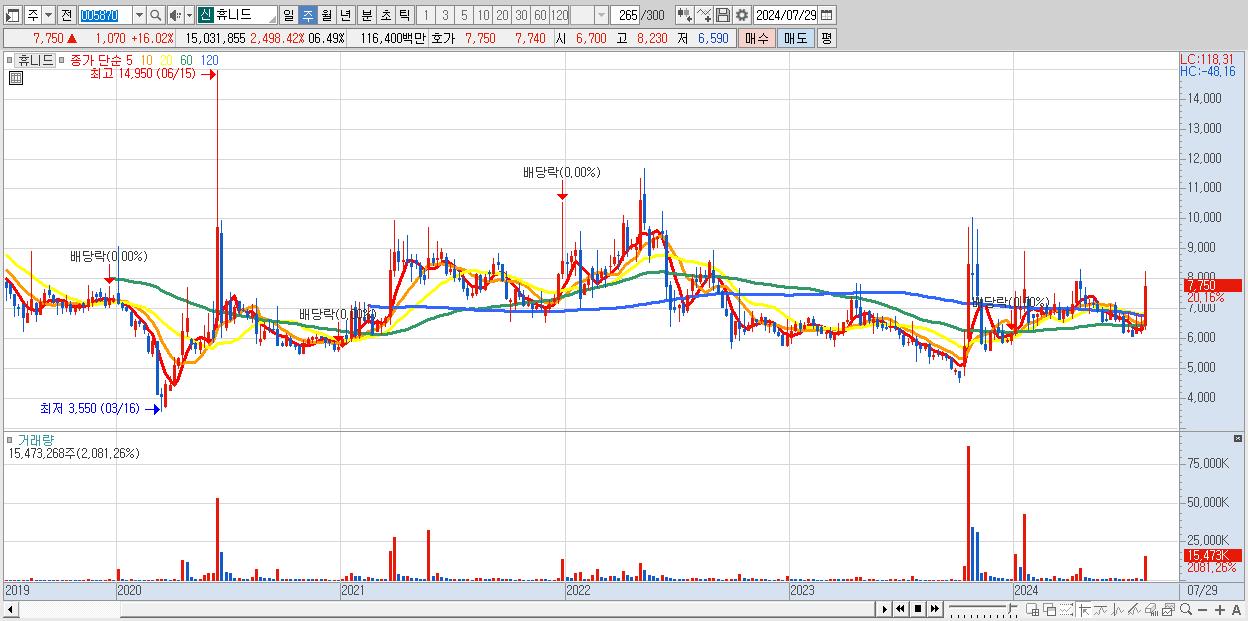
Task: Expand the speaker options dropdown arrow
Action: [x=189, y=15]
